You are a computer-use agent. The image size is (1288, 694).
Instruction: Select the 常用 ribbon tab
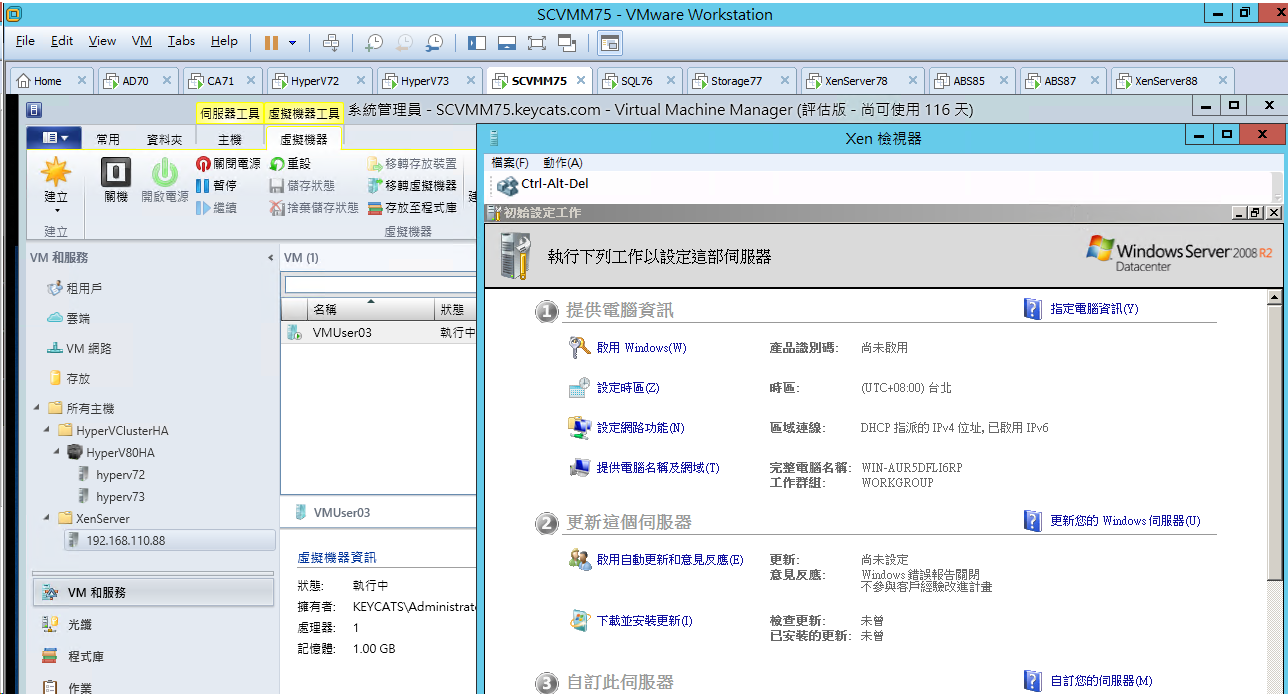click(108, 140)
